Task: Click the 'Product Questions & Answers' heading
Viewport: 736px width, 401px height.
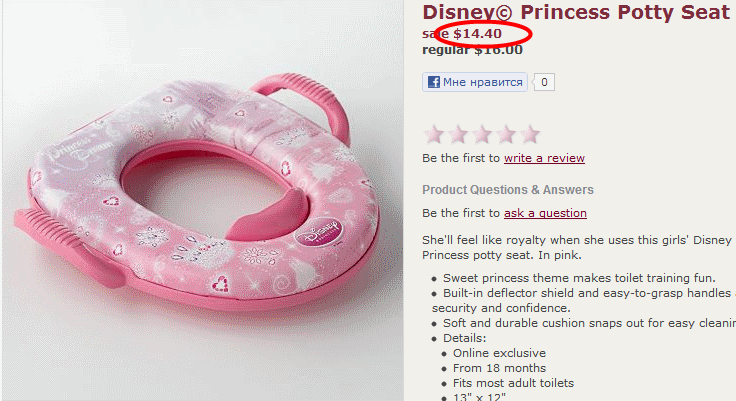Action: point(508,190)
